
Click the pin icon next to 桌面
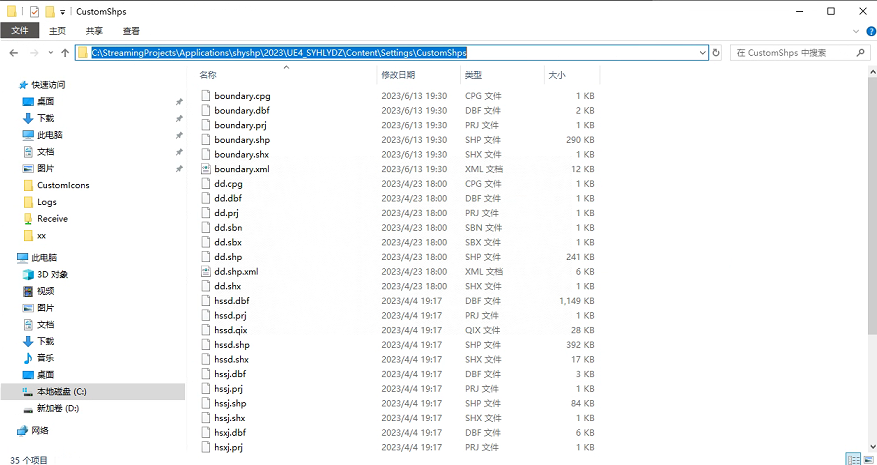tap(179, 102)
